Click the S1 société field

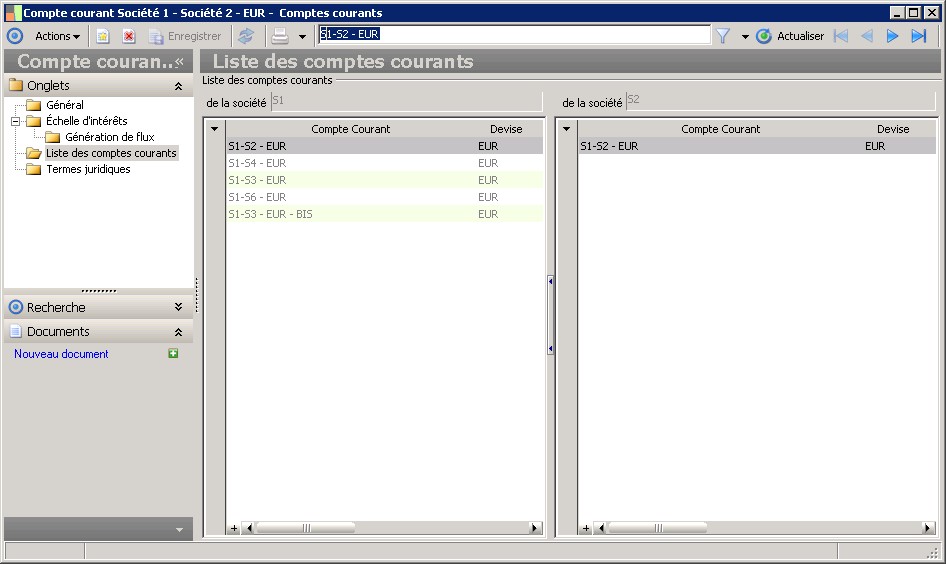[x=407, y=101]
